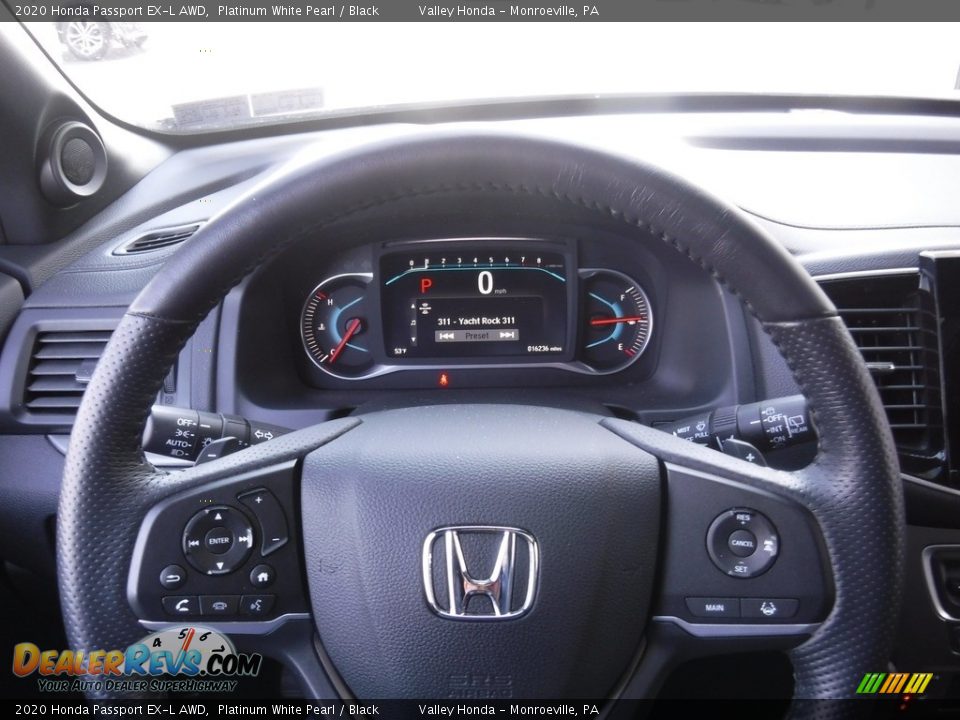Click the '311 - Yacht Rock 311' station text

click(476, 321)
